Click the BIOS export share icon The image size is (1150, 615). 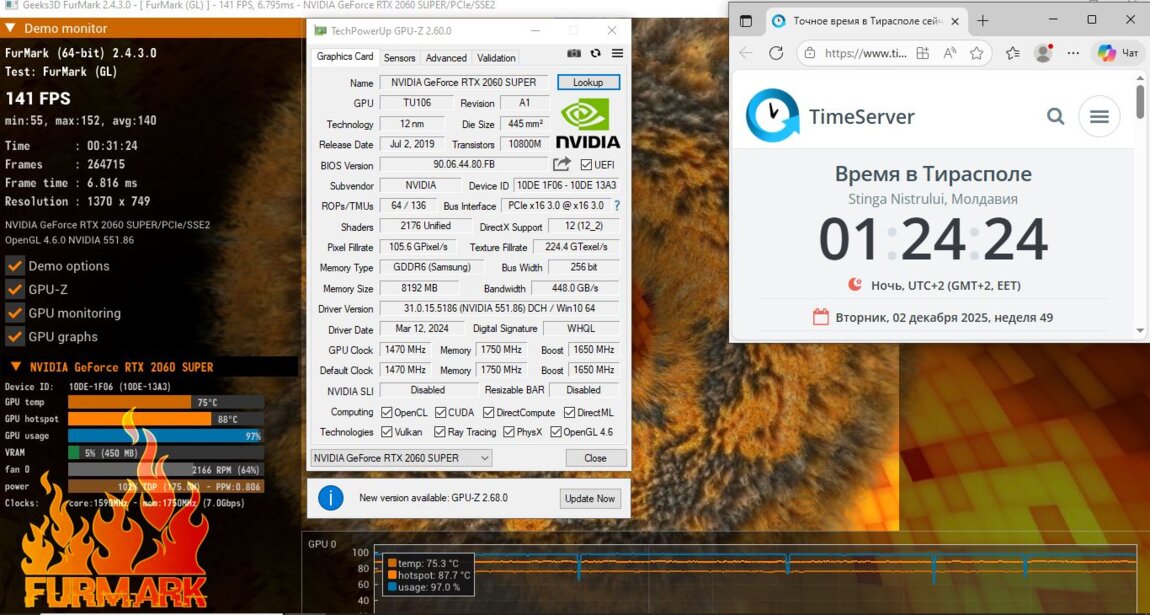[562, 165]
